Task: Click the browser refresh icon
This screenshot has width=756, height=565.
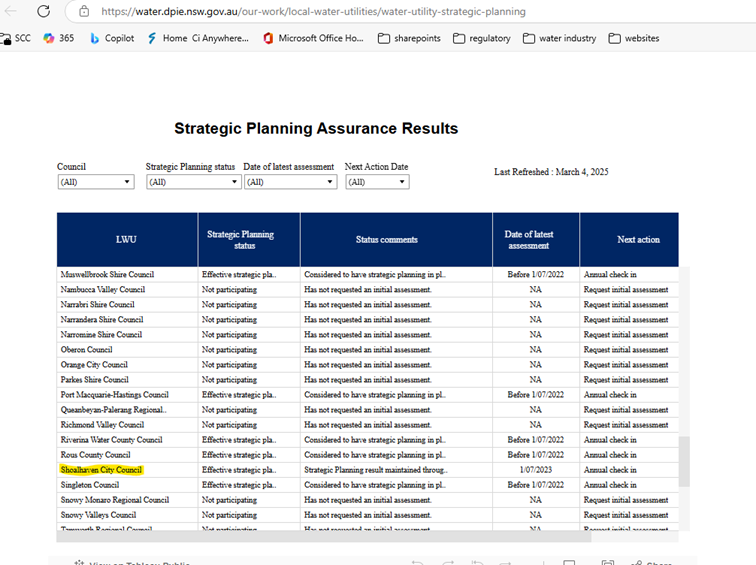Action: tap(43, 11)
